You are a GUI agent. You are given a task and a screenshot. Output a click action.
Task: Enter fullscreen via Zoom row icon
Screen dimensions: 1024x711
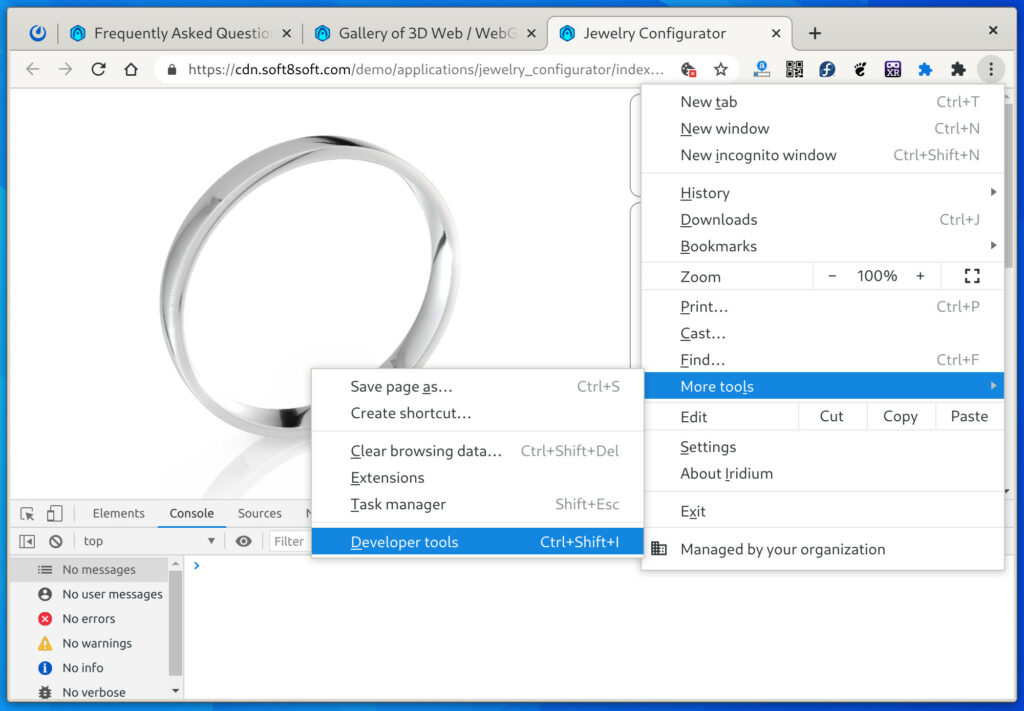pyautogui.click(x=972, y=276)
